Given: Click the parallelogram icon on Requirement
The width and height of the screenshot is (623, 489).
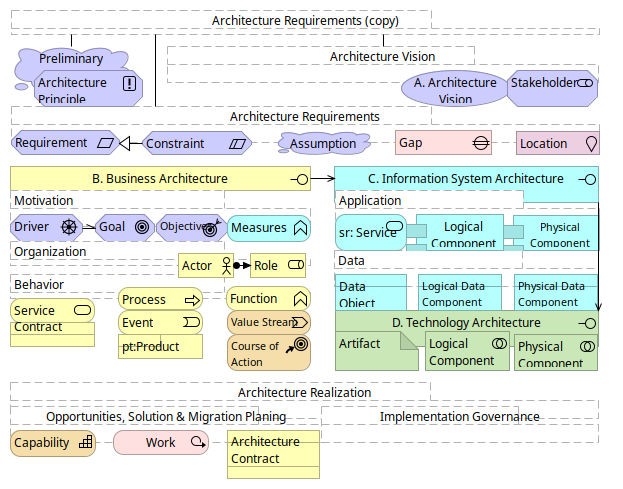Looking at the screenshot, I should [106, 143].
